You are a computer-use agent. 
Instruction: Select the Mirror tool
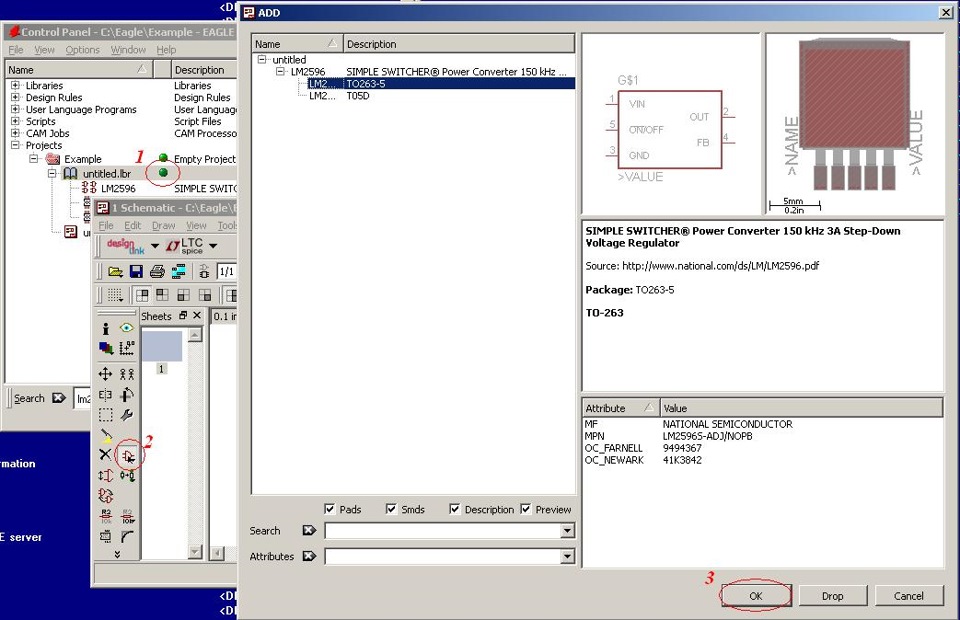(105, 395)
